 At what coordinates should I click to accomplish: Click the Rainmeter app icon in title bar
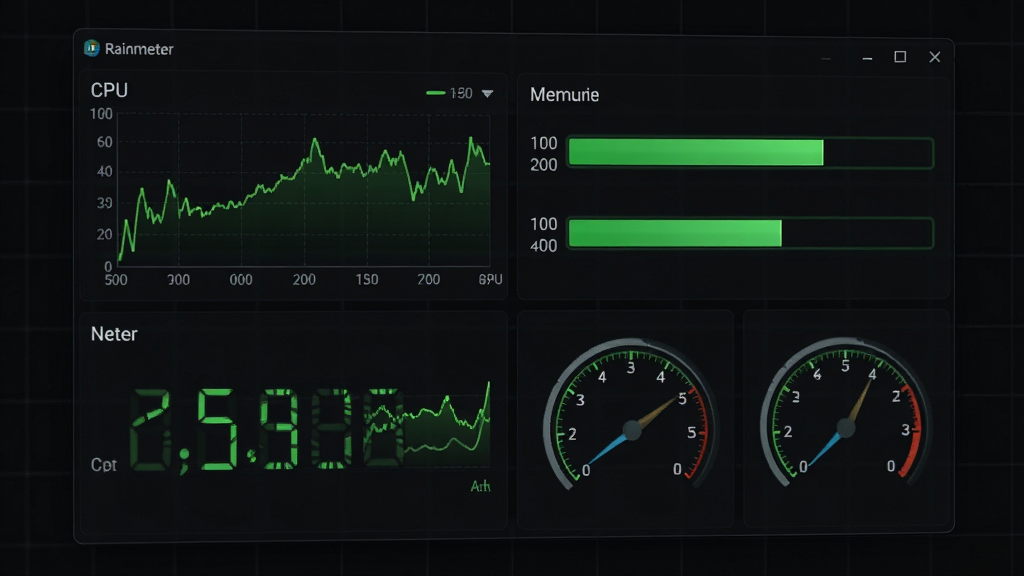point(91,48)
